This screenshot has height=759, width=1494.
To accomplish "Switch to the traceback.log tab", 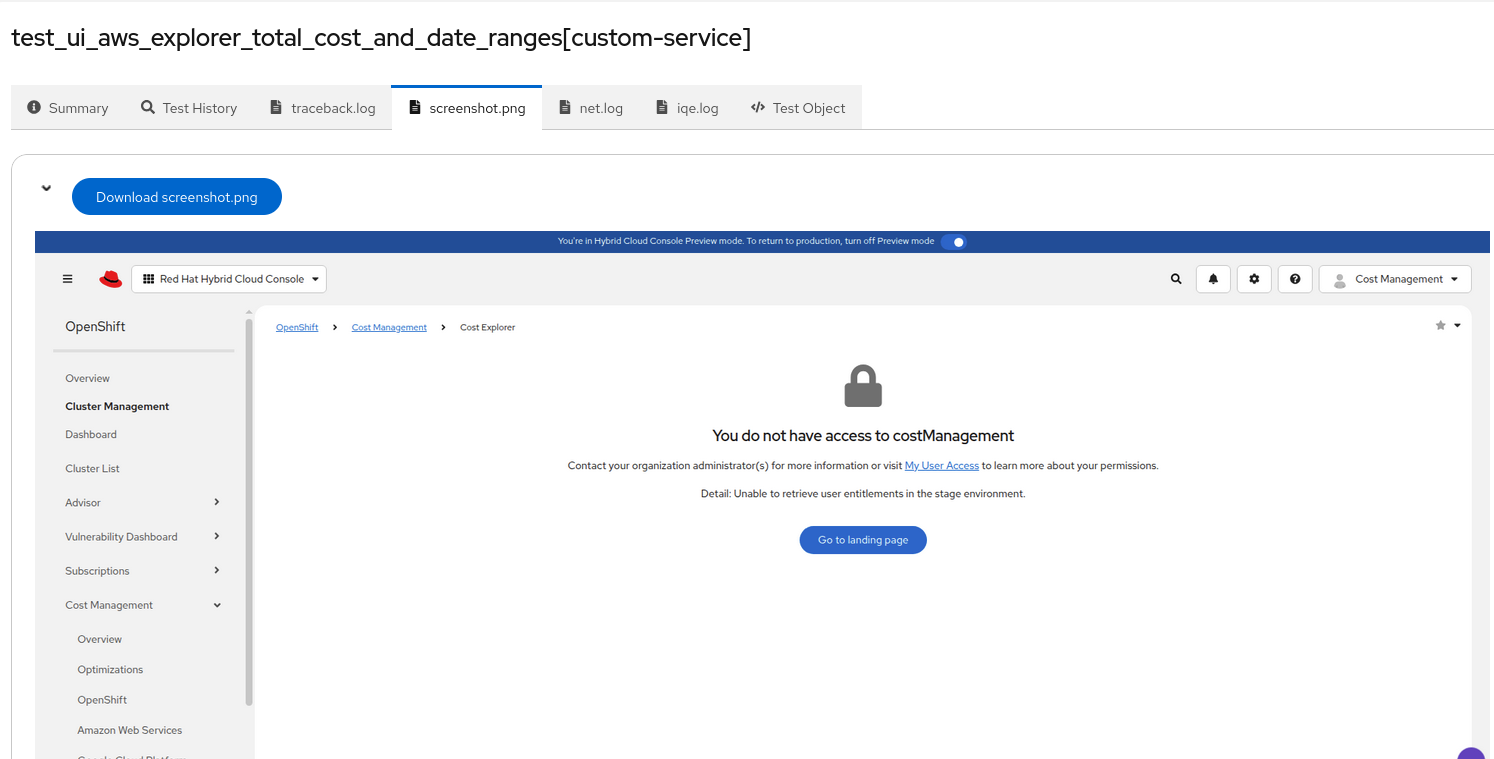I will [x=323, y=108].
